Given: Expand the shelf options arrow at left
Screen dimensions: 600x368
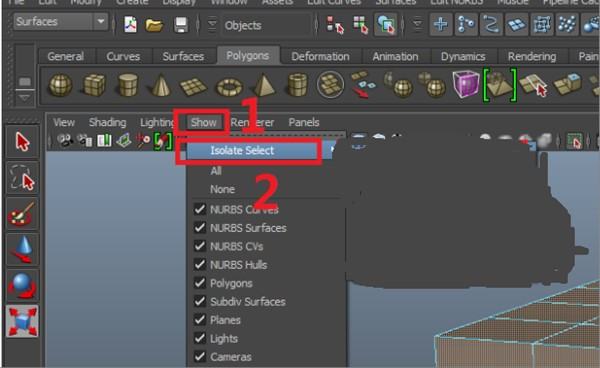Looking at the screenshot, I should (24, 98).
